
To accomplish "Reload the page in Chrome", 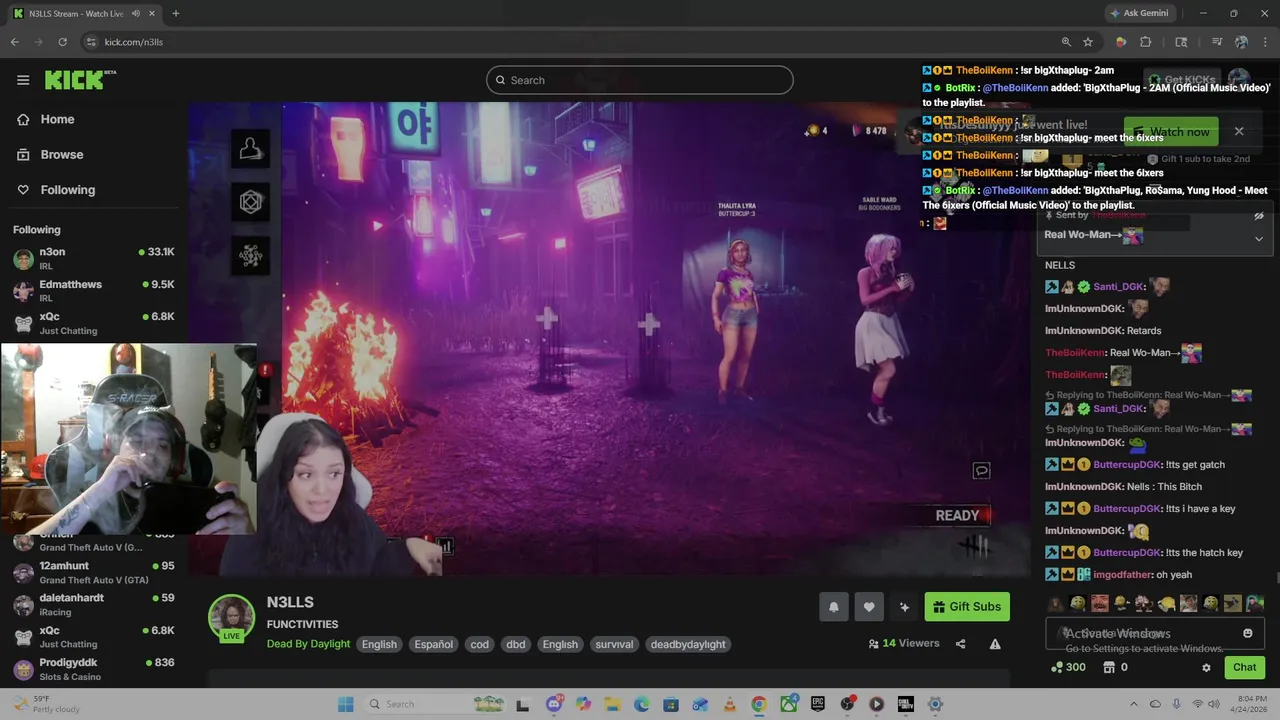I will (62, 42).
